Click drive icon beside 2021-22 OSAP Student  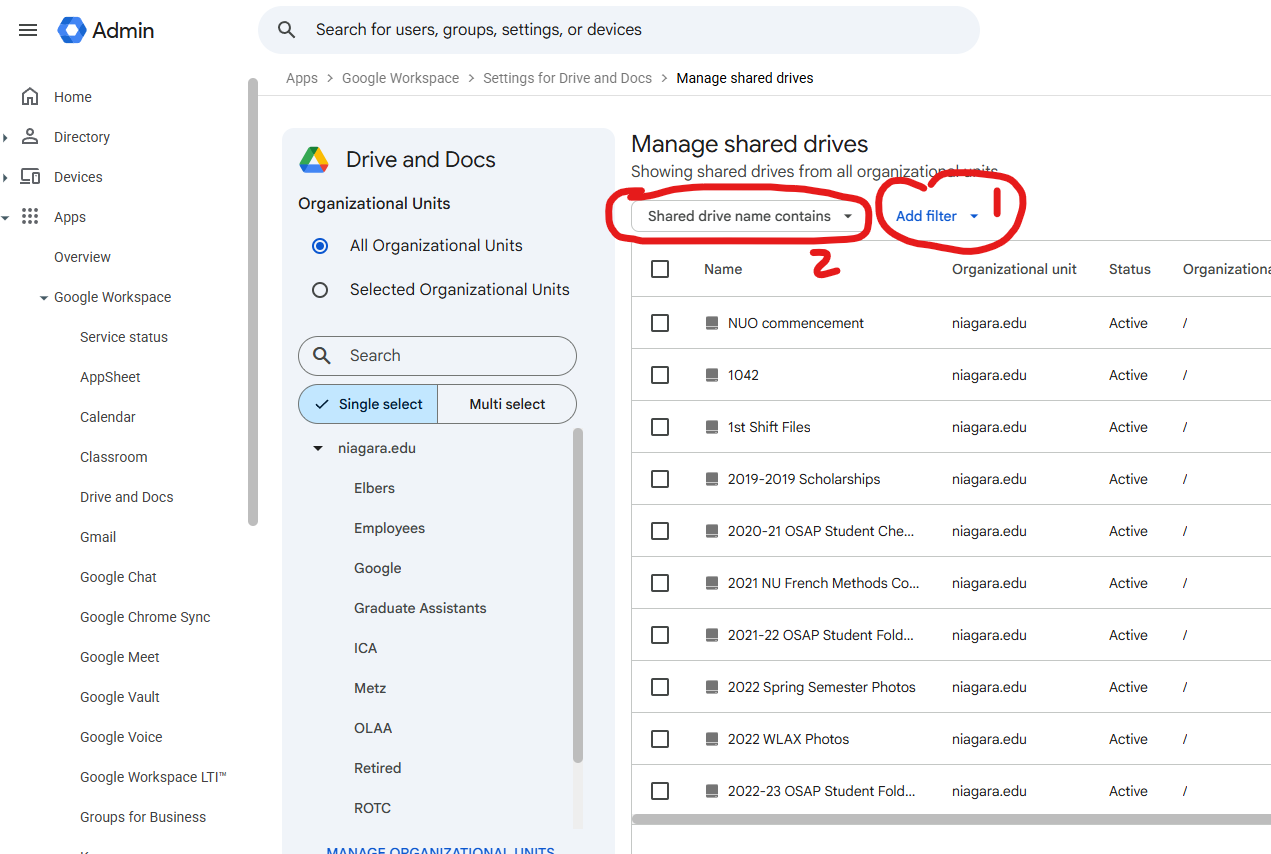point(712,635)
